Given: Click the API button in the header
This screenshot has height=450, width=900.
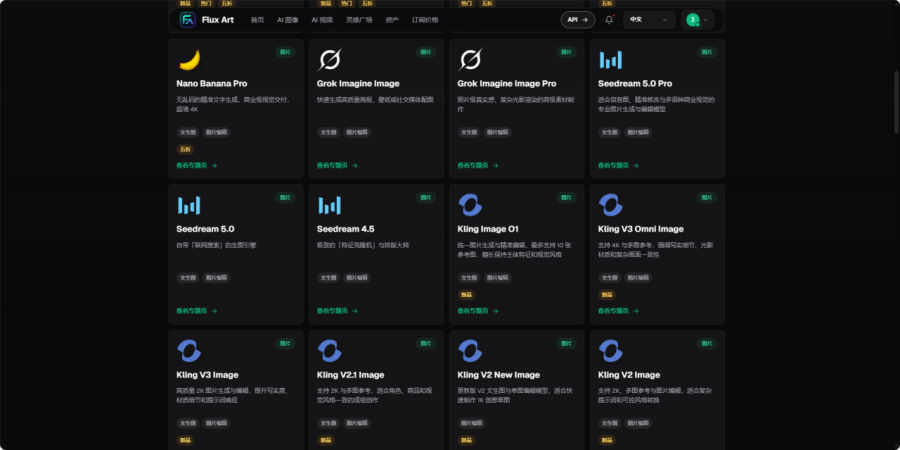Looking at the screenshot, I should tap(578, 20).
